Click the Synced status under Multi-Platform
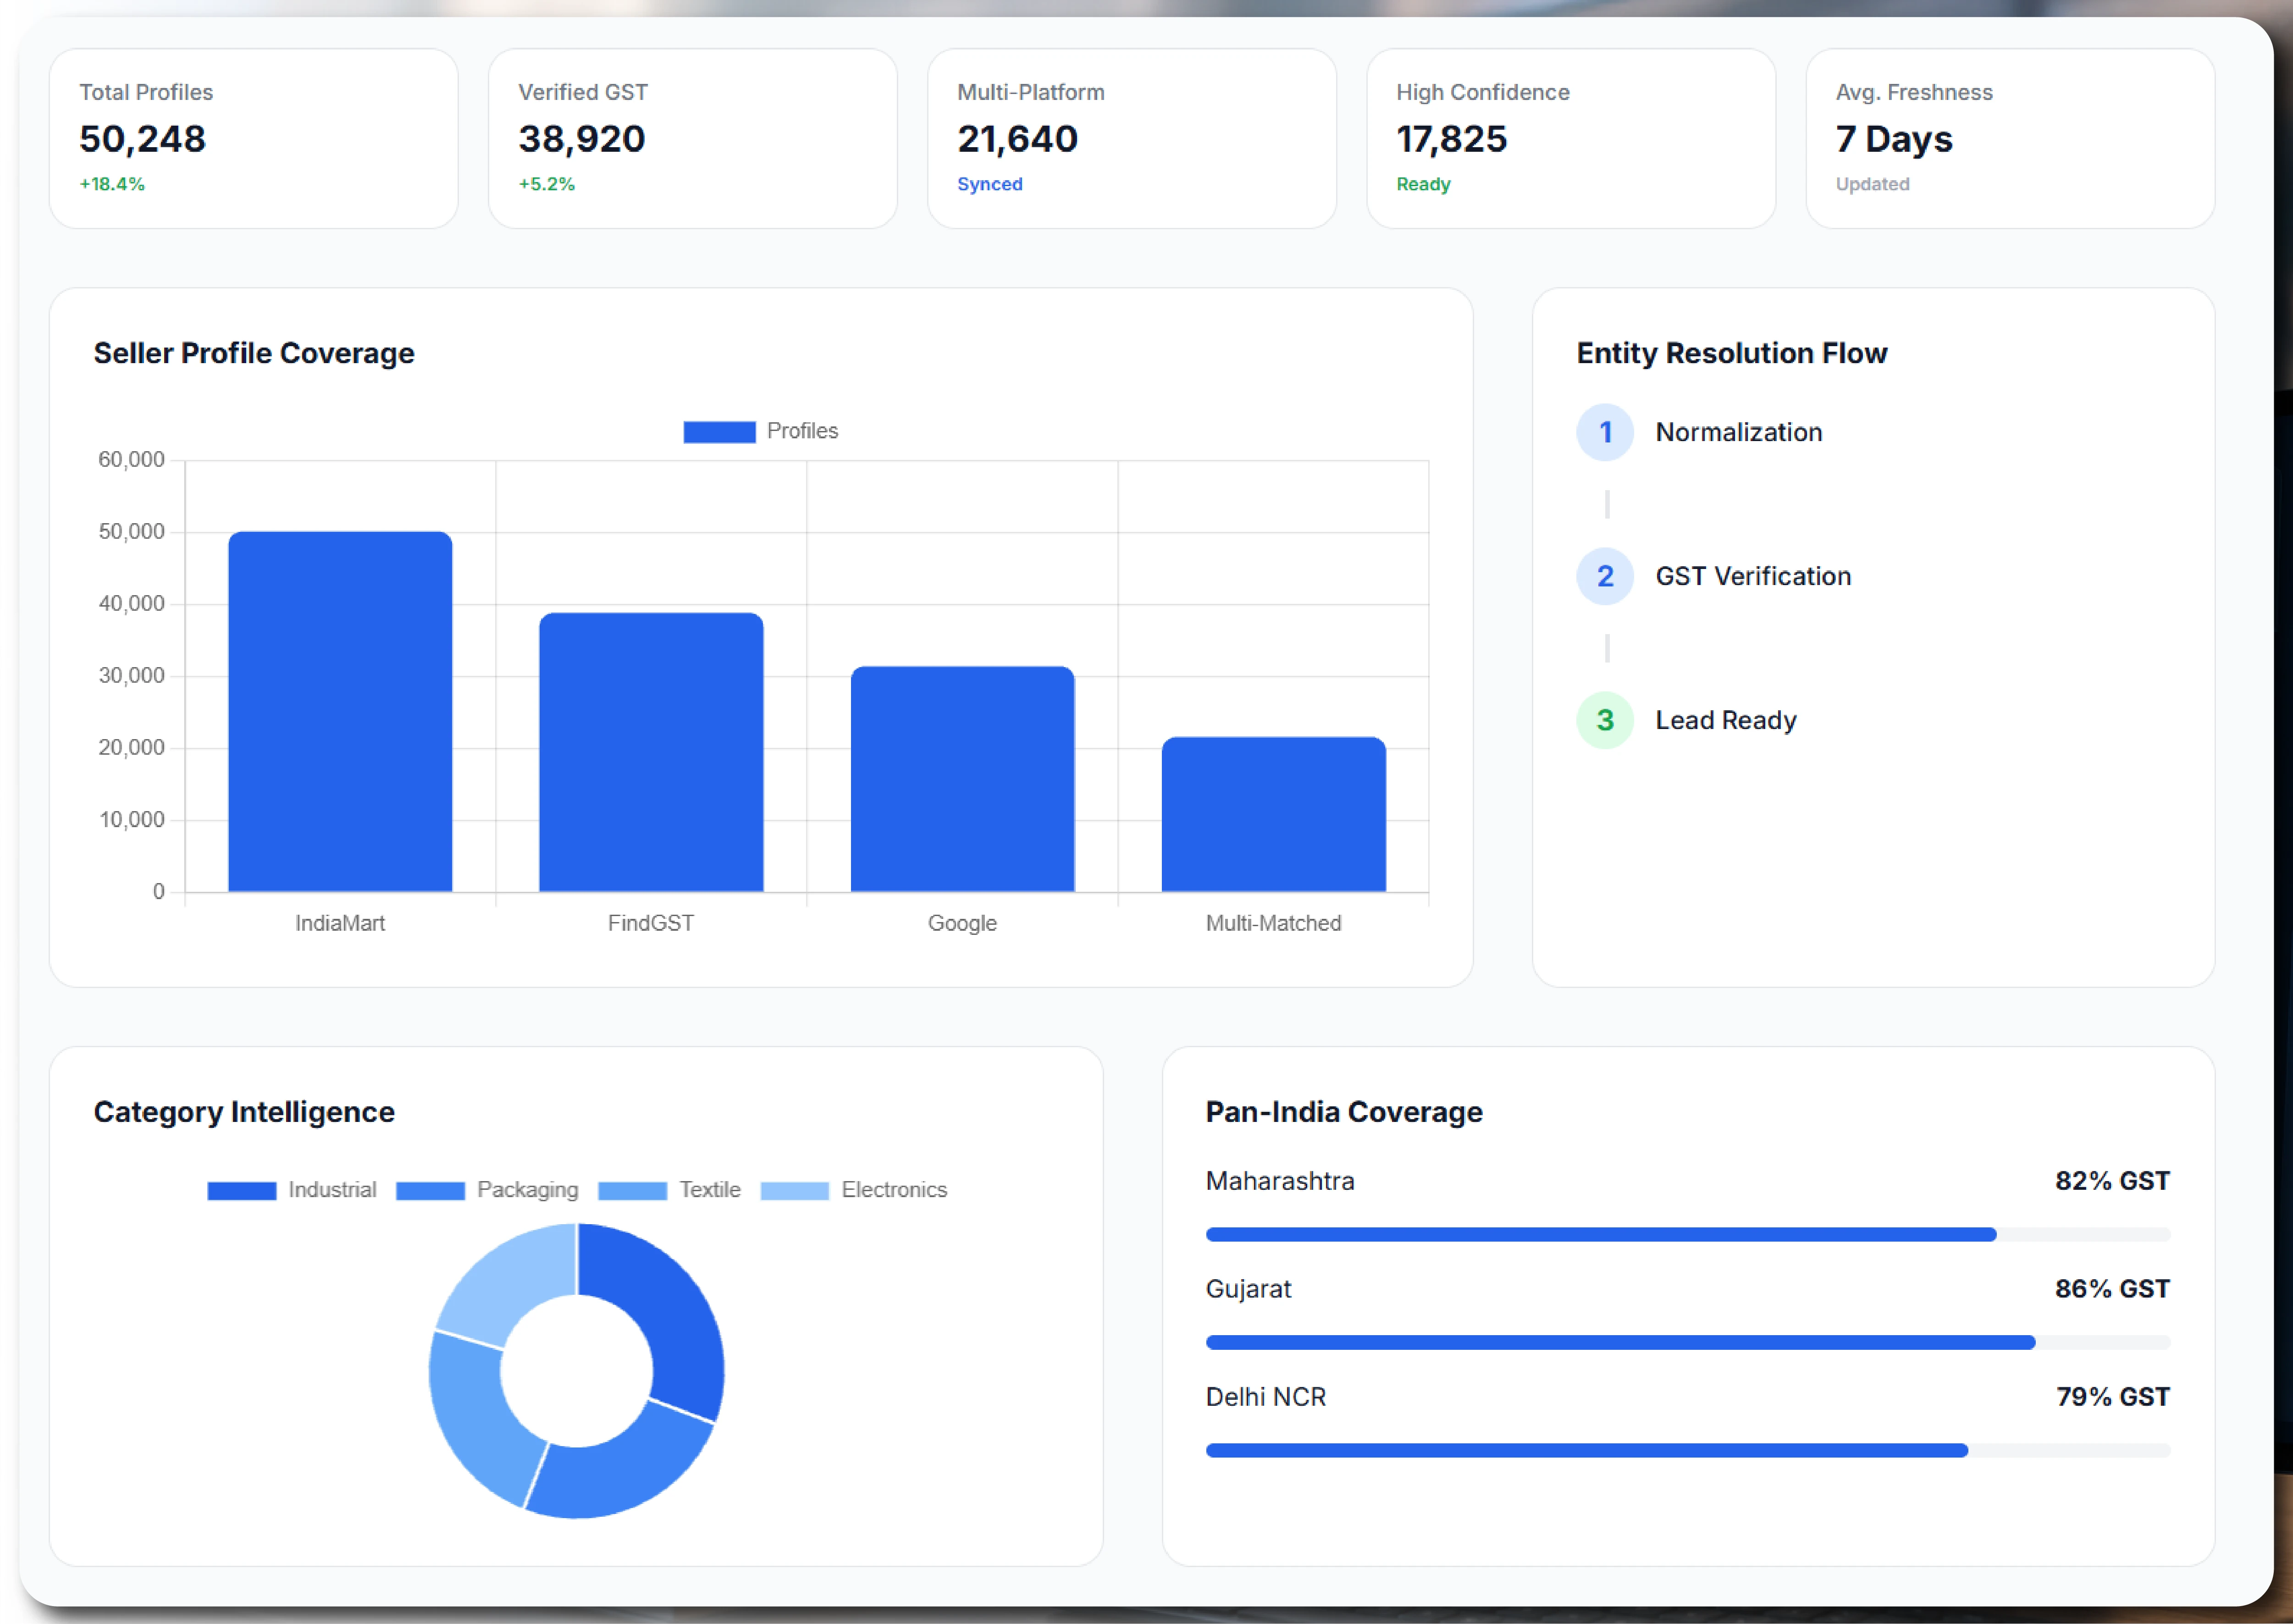Viewport: 2293px width, 1624px height. coord(990,185)
